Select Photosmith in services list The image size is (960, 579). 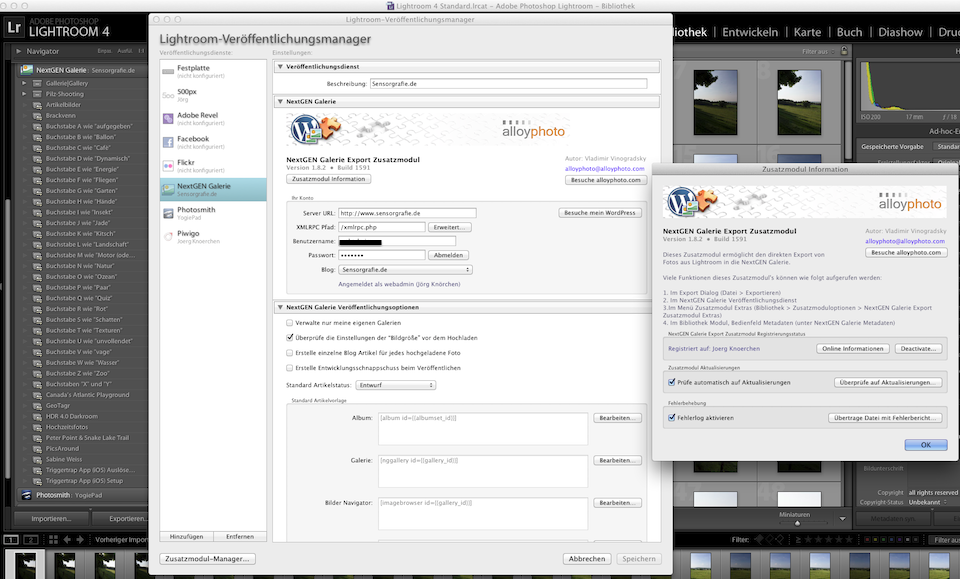(x=213, y=213)
